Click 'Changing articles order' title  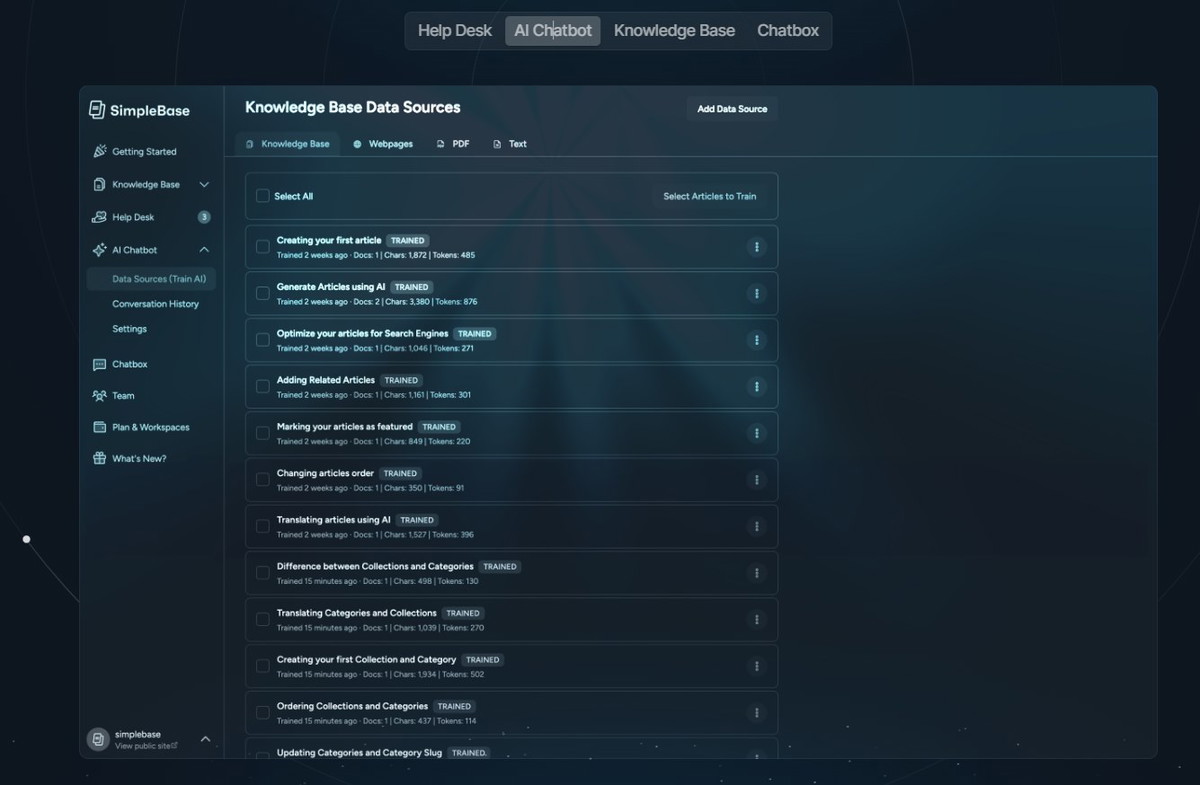[325, 473]
